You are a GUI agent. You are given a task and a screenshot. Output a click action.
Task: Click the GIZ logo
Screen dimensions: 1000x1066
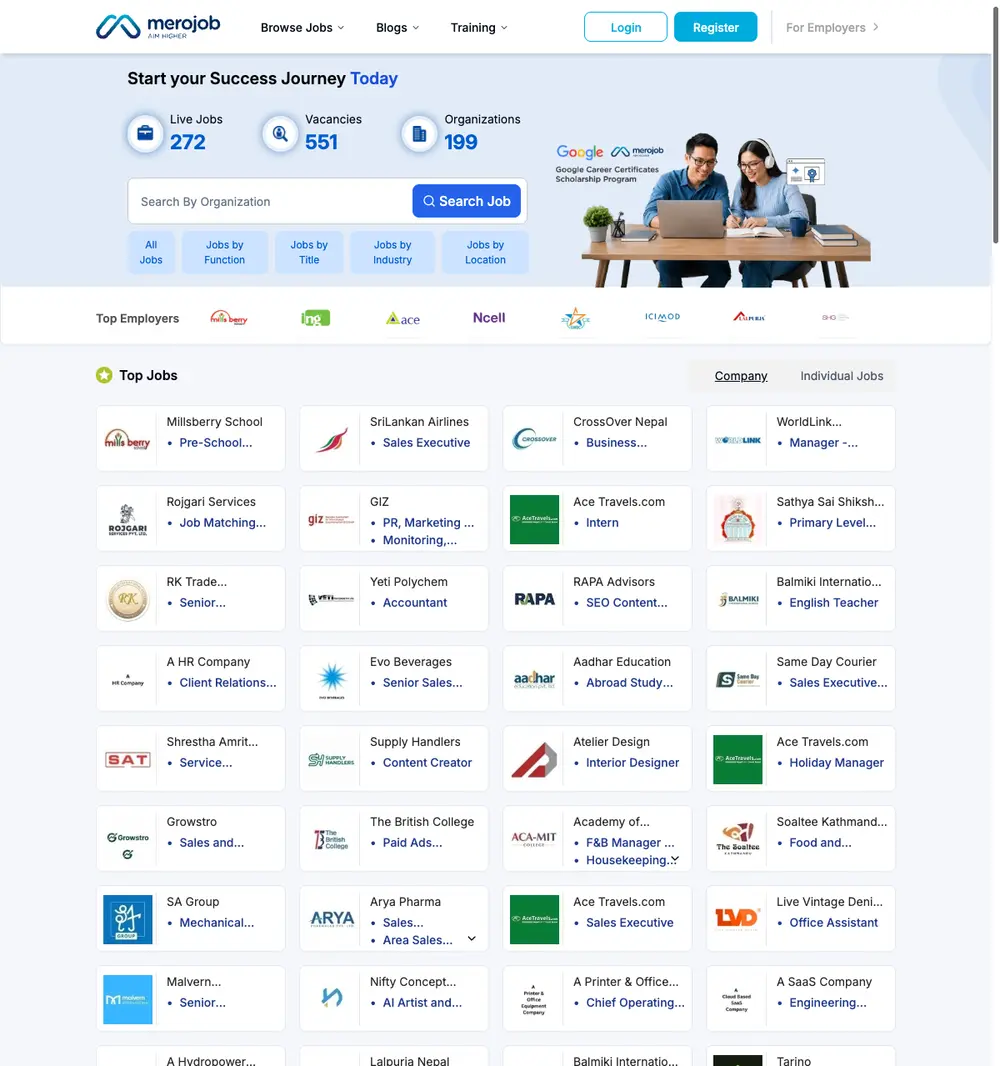click(331, 519)
